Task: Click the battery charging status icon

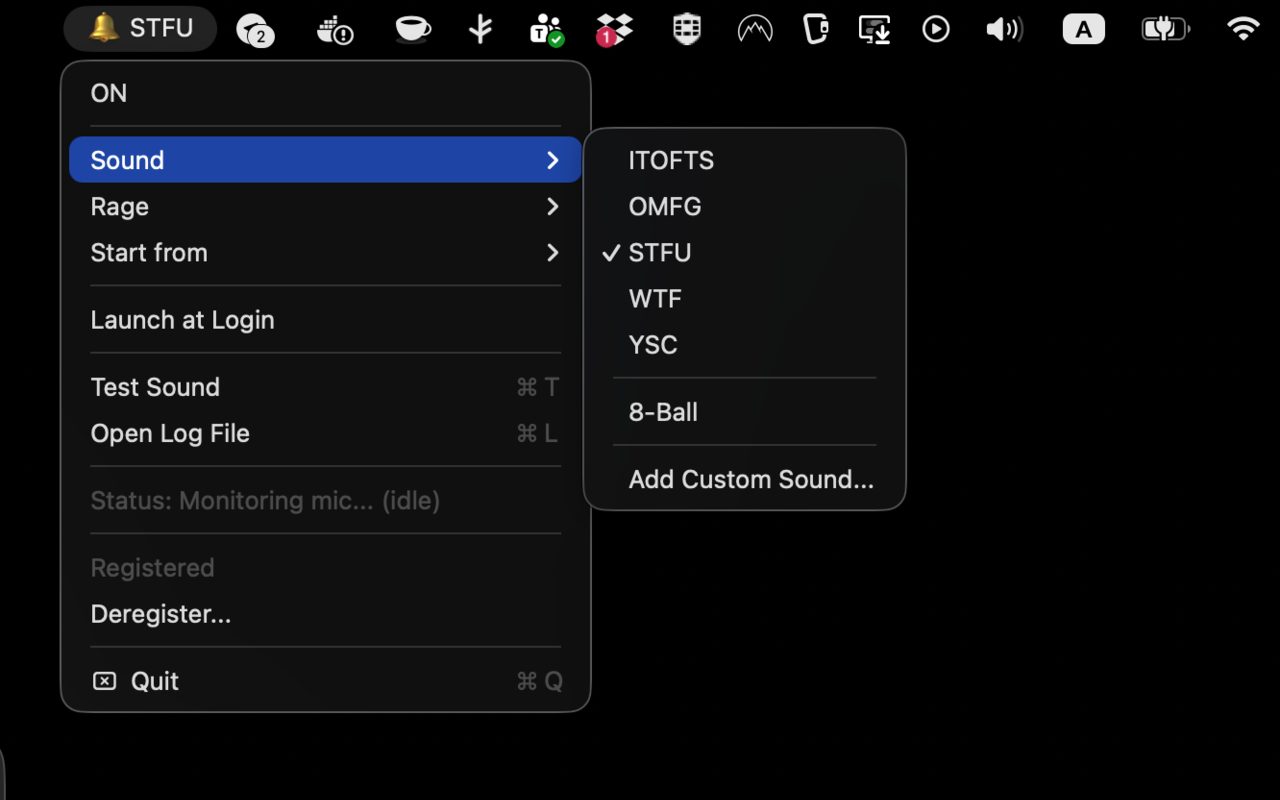Action: click(1165, 30)
